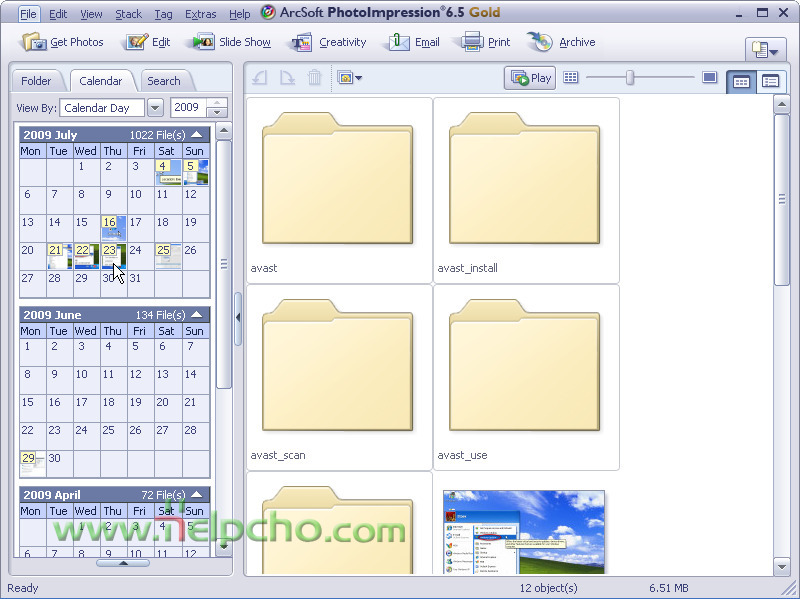The height and width of the screenshot is (599, 800).
Task: Click the Play button
Action: click(530, 78)
